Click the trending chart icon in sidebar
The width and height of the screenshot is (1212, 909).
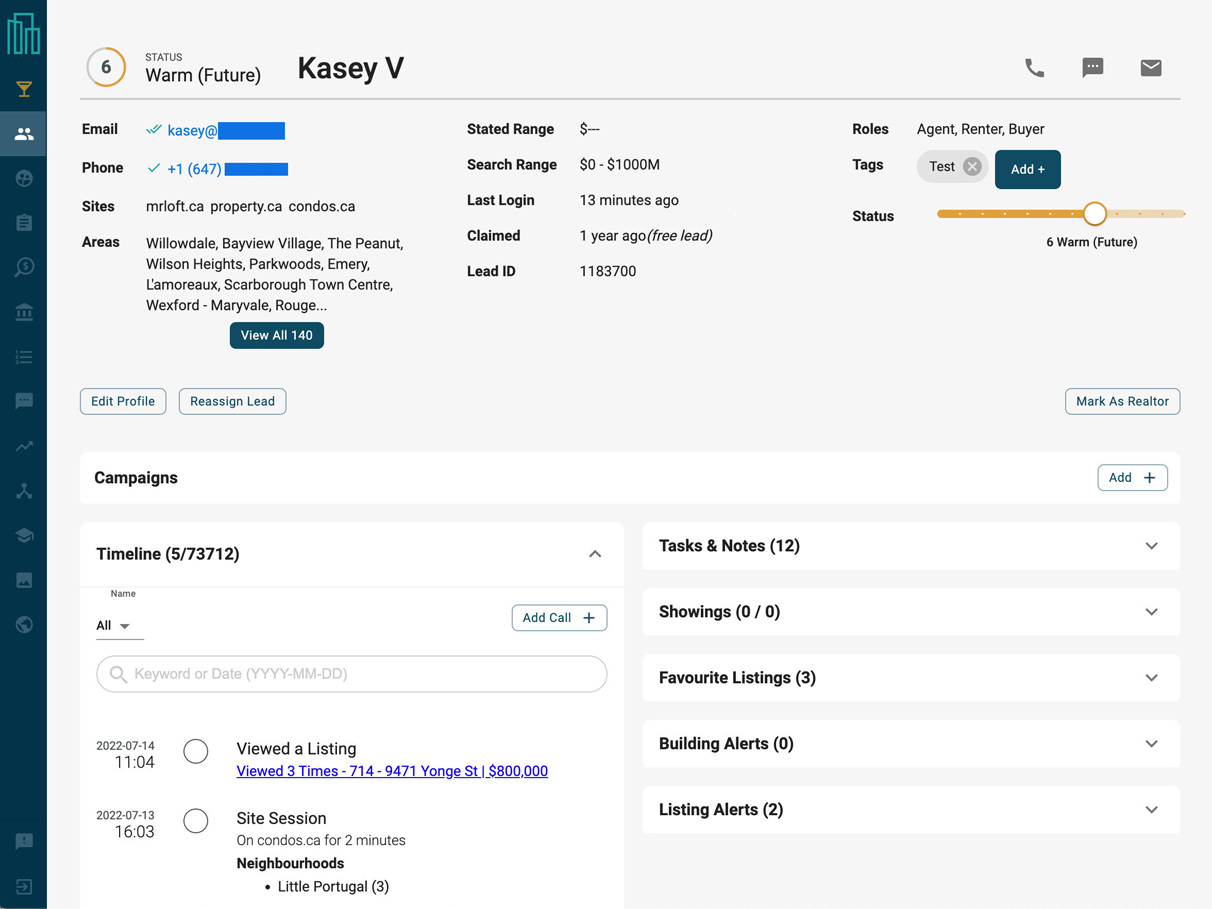[24, 447]
